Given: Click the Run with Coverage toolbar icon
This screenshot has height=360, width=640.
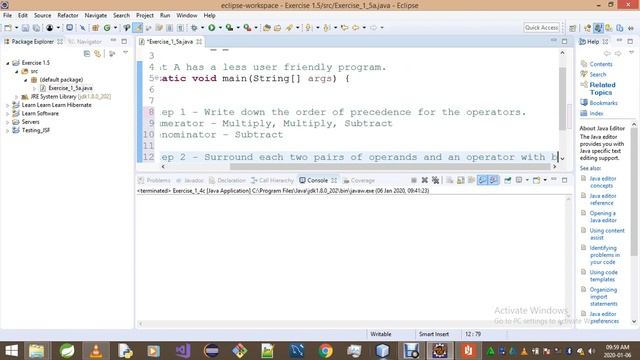Looking at the screenshot, I should (x=229, y=28).
